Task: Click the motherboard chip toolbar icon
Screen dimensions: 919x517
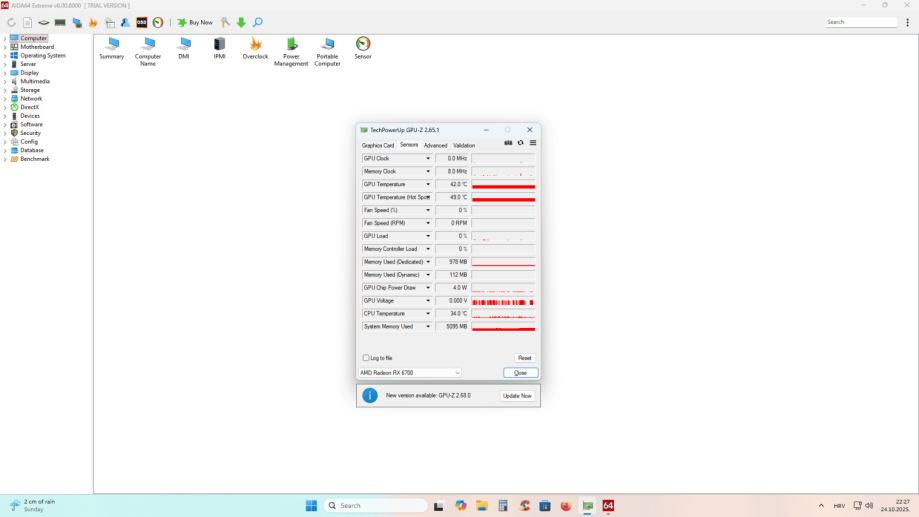Action: click(x=44, y=22)
